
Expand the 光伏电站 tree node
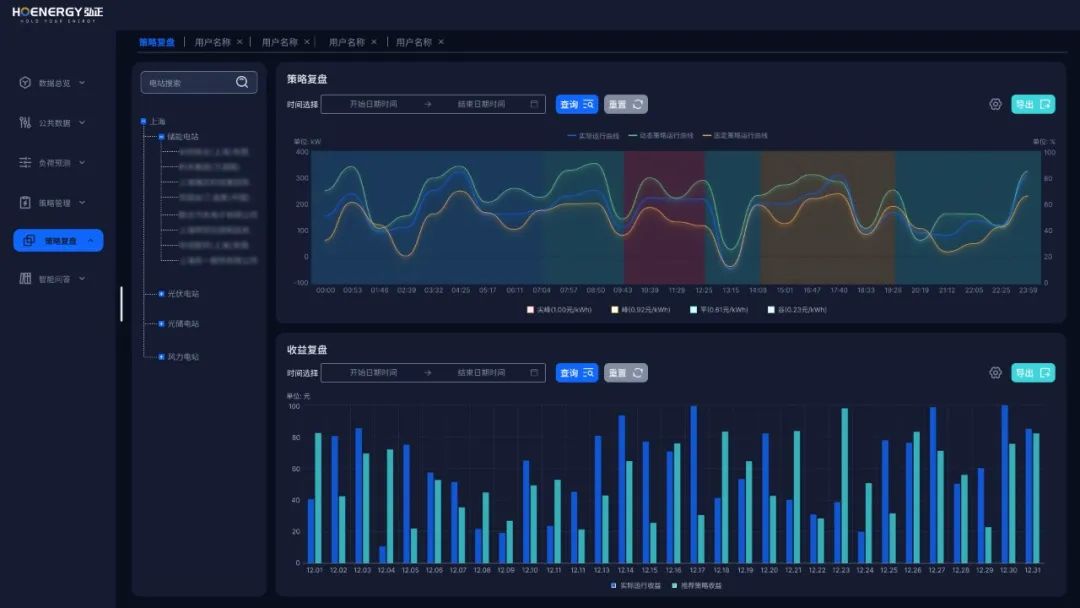pos(161,294)
